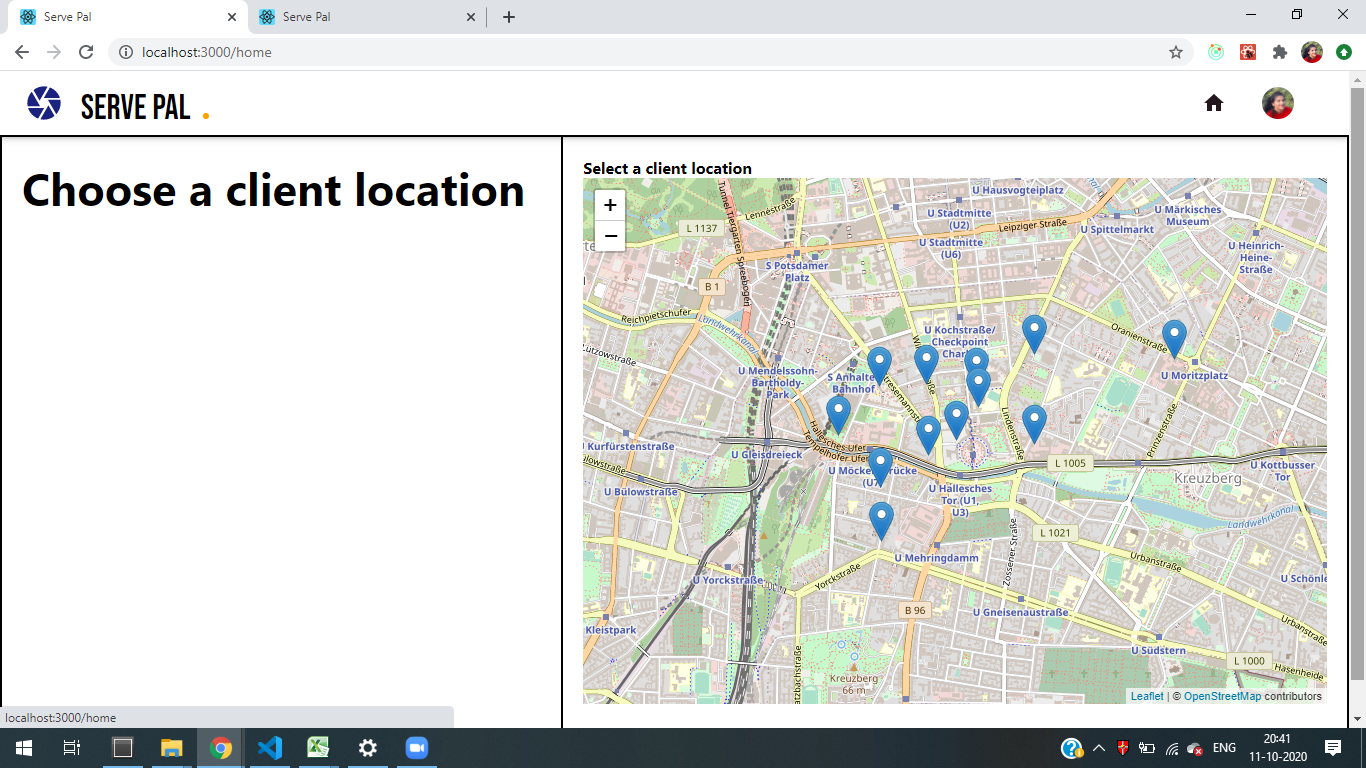Select the marker at Anhalter Bahnhof
Screen dimensions: 1366x768
pyautogui.click(x=879, y=364)
